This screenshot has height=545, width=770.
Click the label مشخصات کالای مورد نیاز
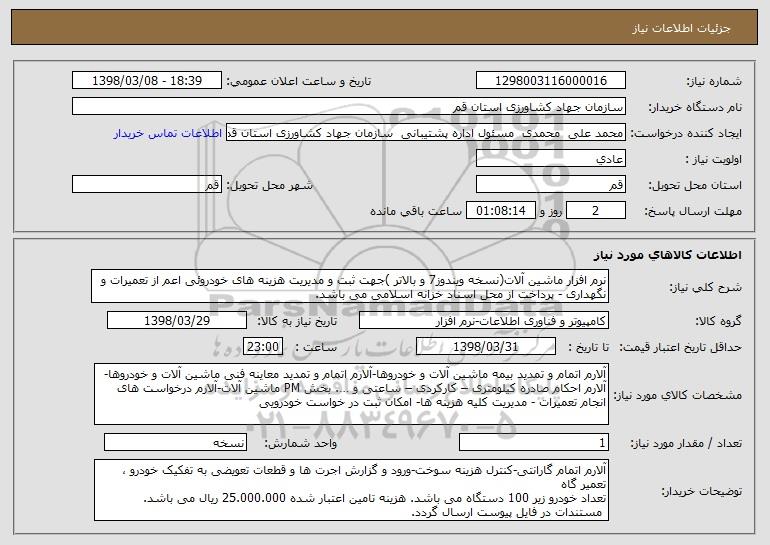click(678, 395)
